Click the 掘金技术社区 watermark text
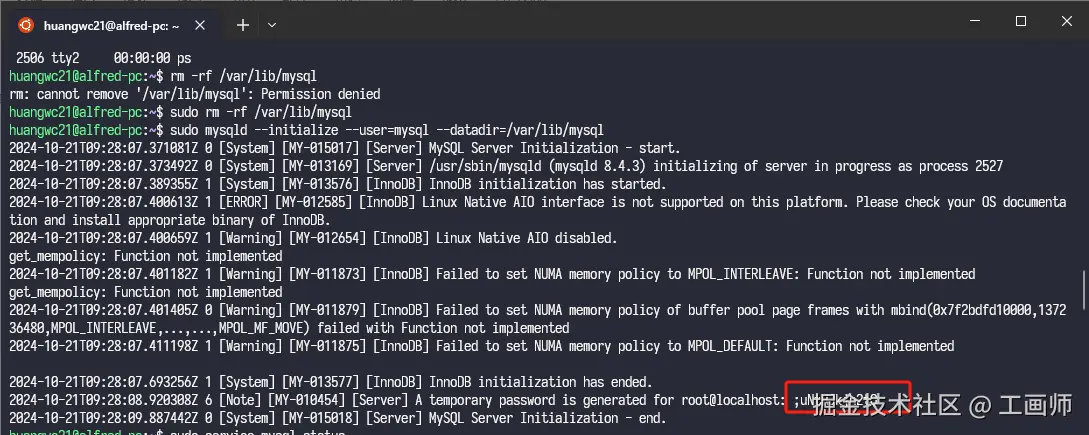The image size is (1089, 435). (886, 404)
